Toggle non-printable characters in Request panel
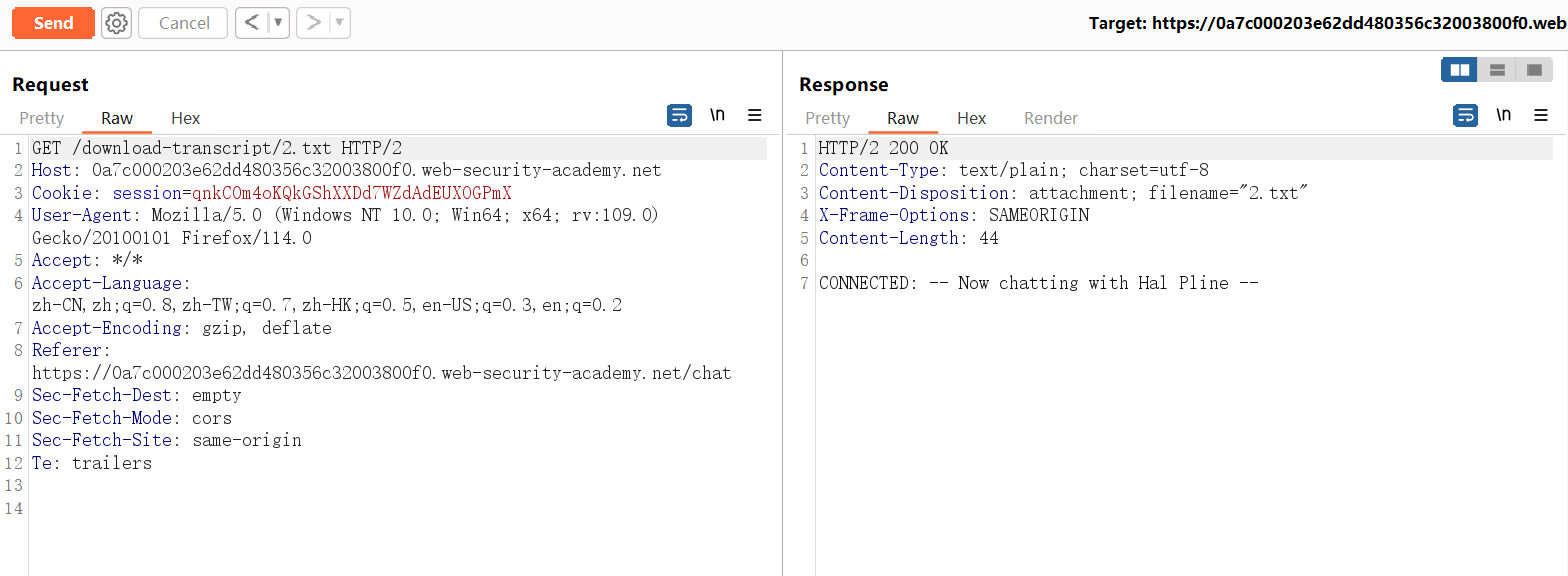The height and width of the screenshot is (576, 1568). coord(717,116)
